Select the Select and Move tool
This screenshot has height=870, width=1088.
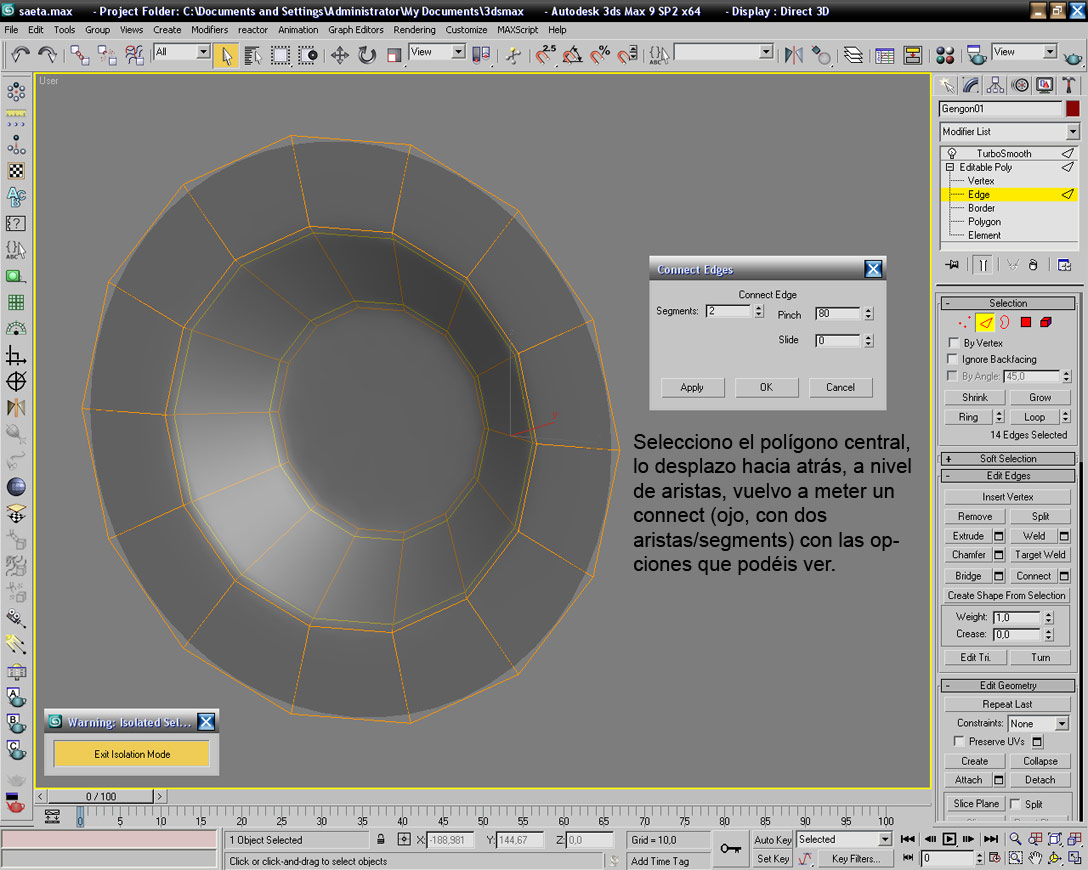point(340,55)
